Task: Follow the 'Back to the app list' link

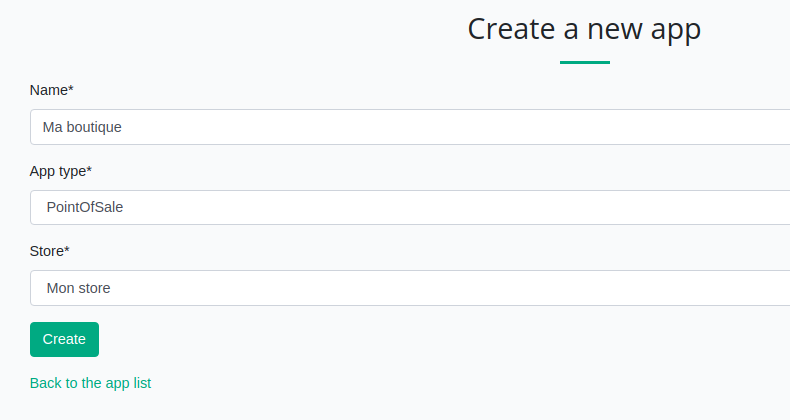Action: tap(90, 383)
